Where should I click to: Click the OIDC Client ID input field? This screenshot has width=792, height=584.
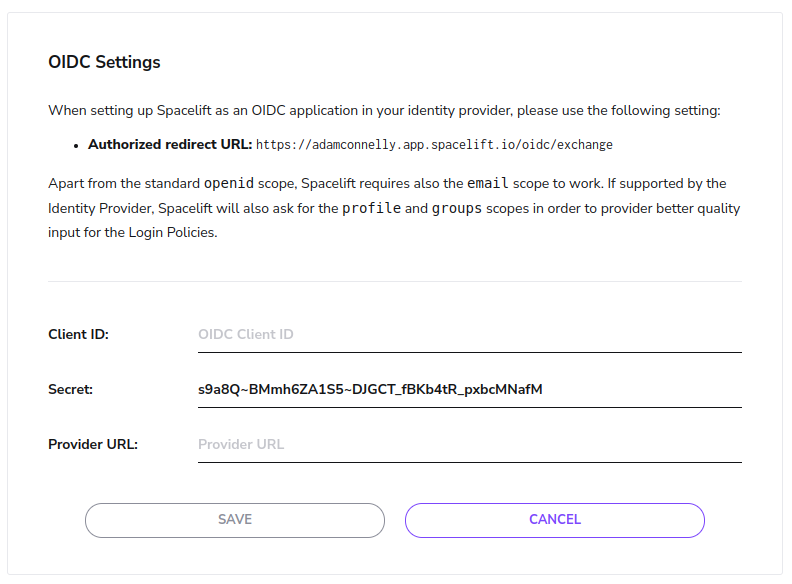click(469, 334)
